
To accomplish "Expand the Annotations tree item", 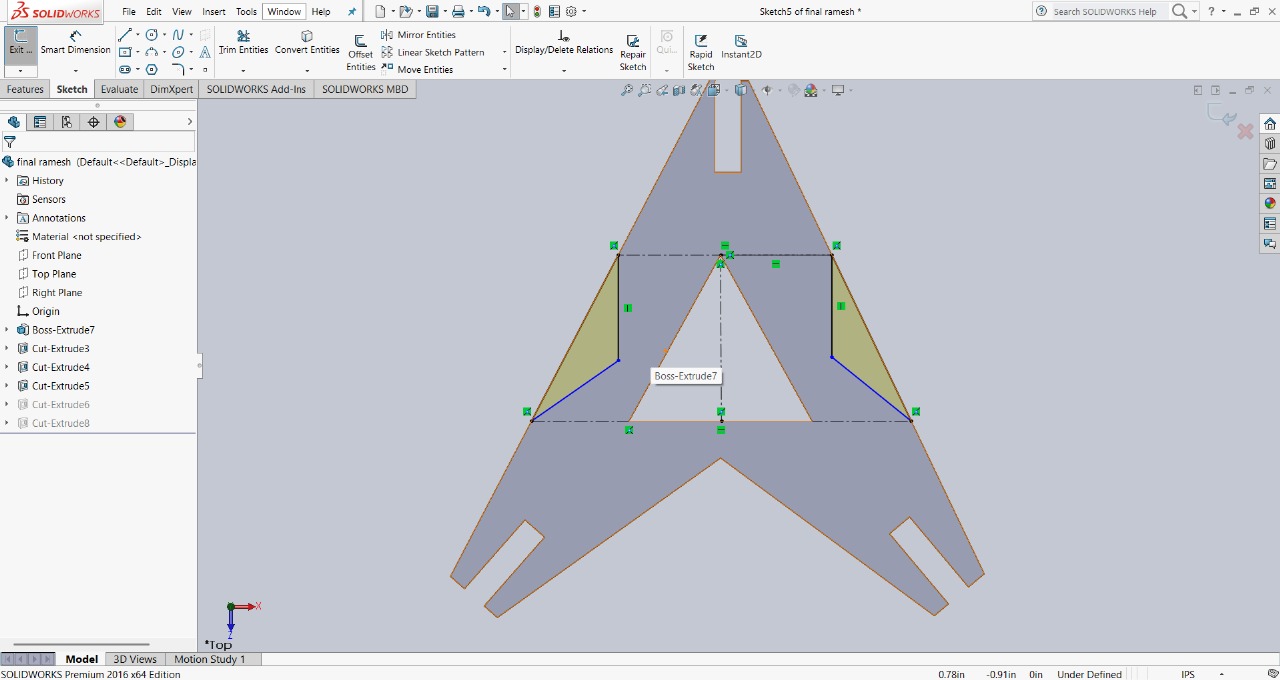I will click(x=7, y=218).
